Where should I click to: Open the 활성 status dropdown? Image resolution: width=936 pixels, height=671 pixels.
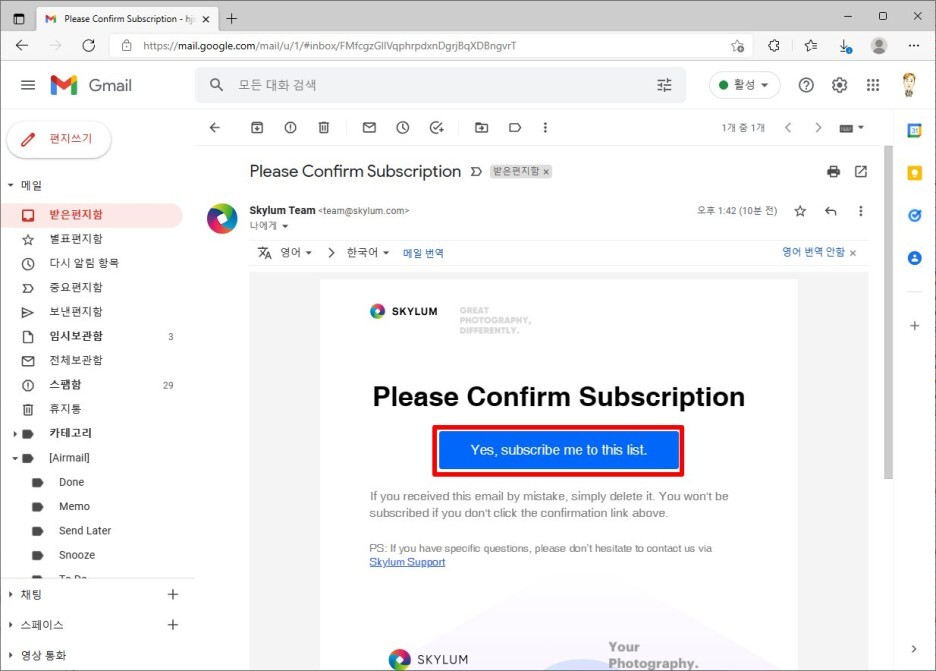pos(744,85)
